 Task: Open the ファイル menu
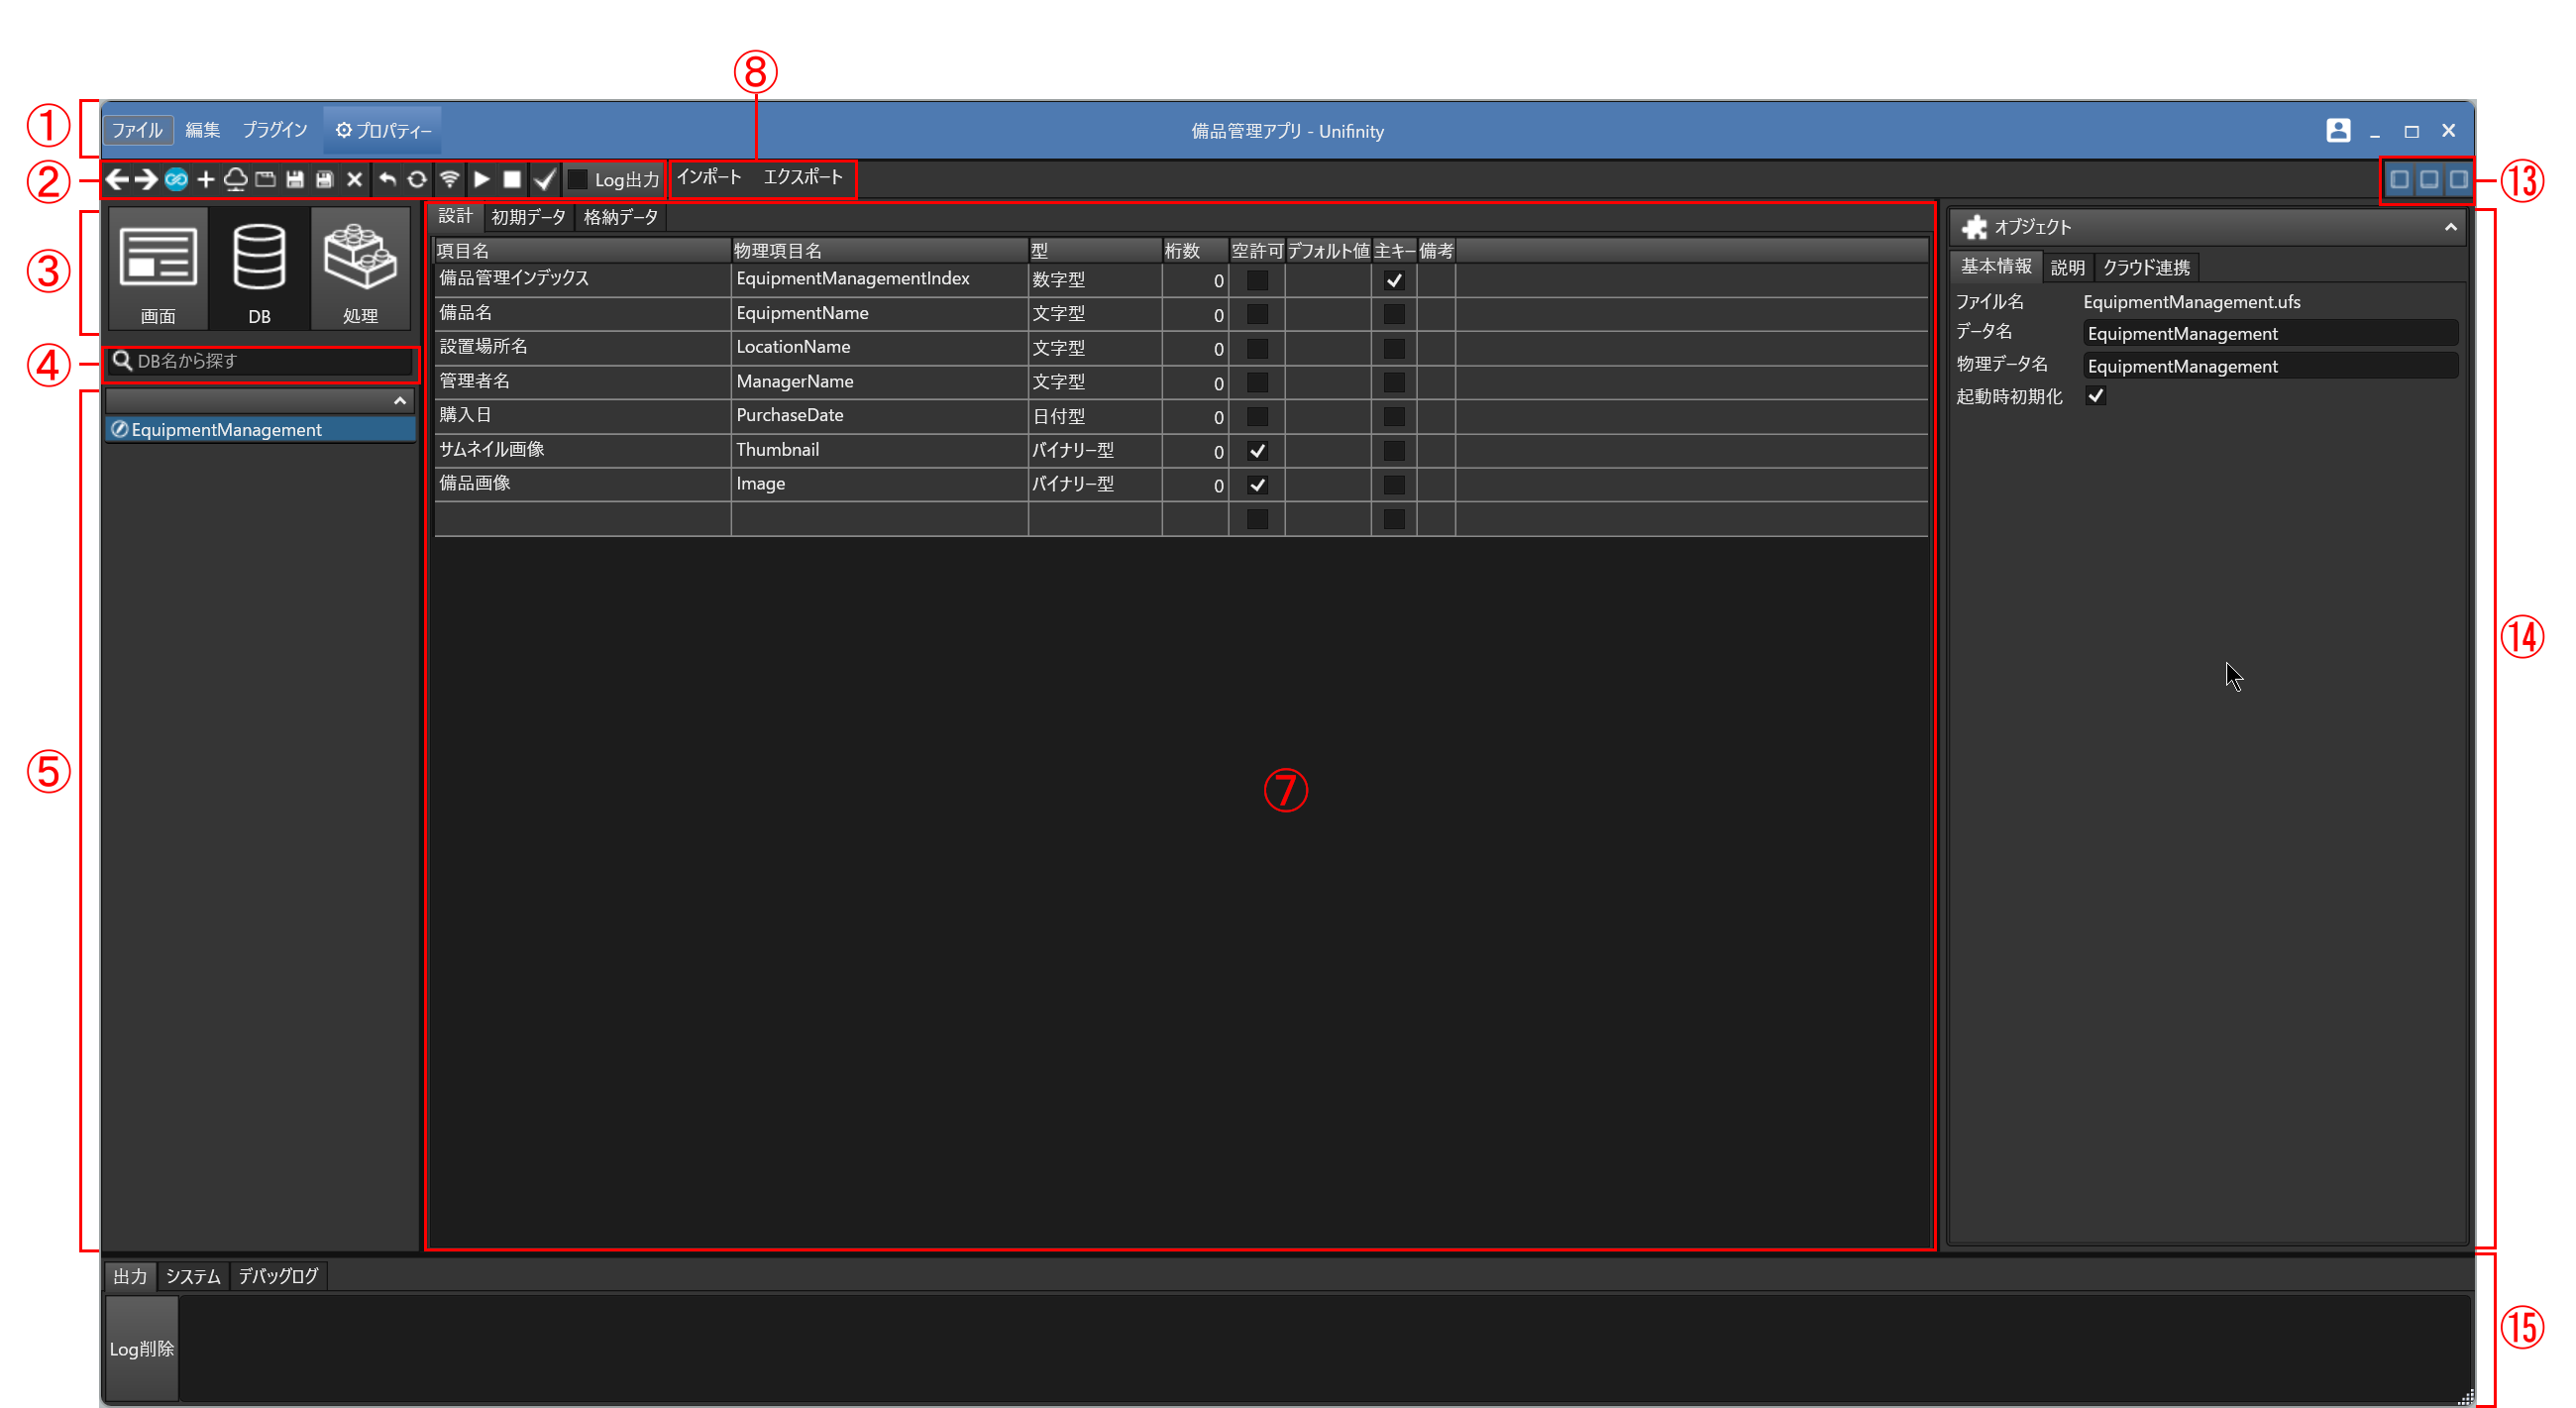point(137,130)
